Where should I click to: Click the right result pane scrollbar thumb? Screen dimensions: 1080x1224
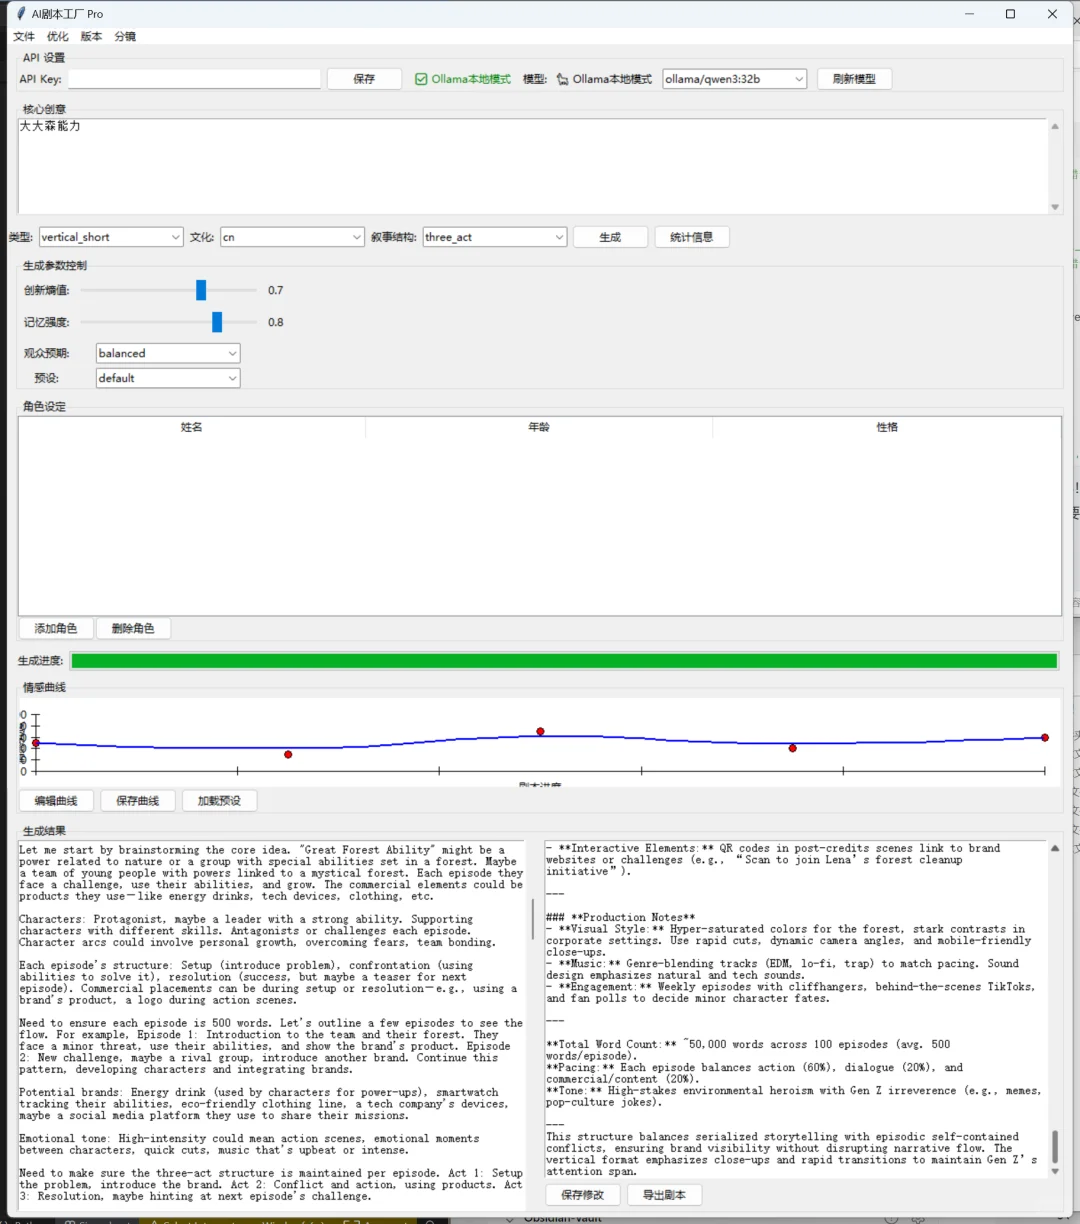point(1055,1147)
